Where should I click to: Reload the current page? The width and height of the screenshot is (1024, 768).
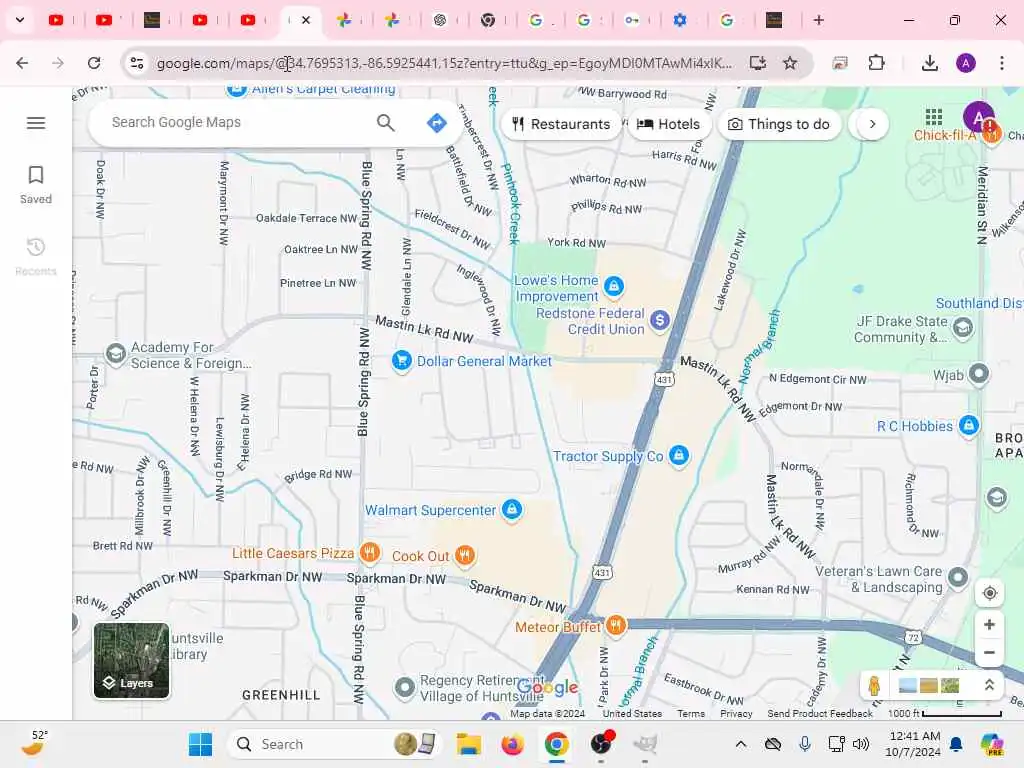click(94, 63)
